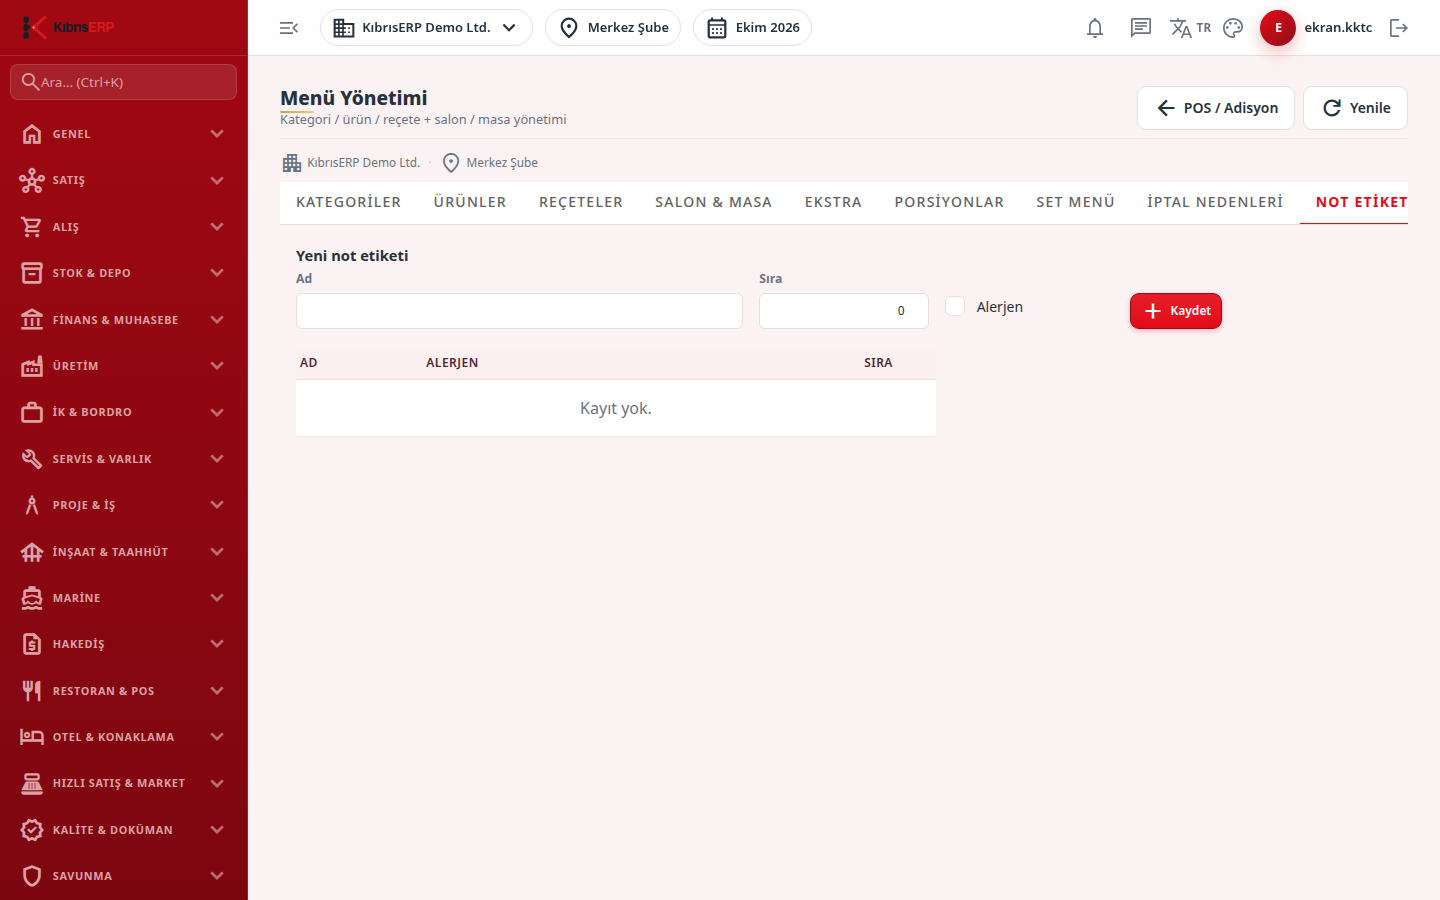Click the user avatar E
Screen dimensions: 1440x900
tap(1278, 28)
